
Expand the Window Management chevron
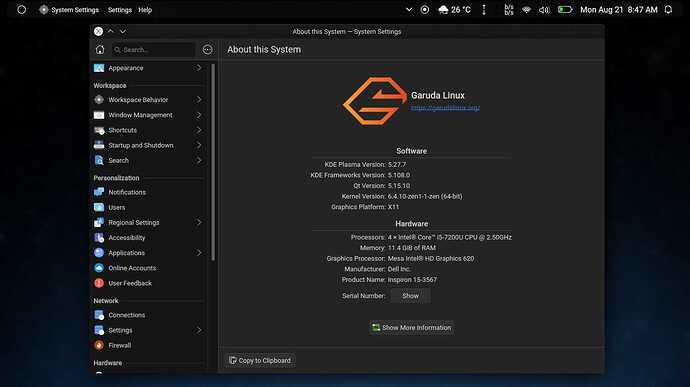(199, 115)
